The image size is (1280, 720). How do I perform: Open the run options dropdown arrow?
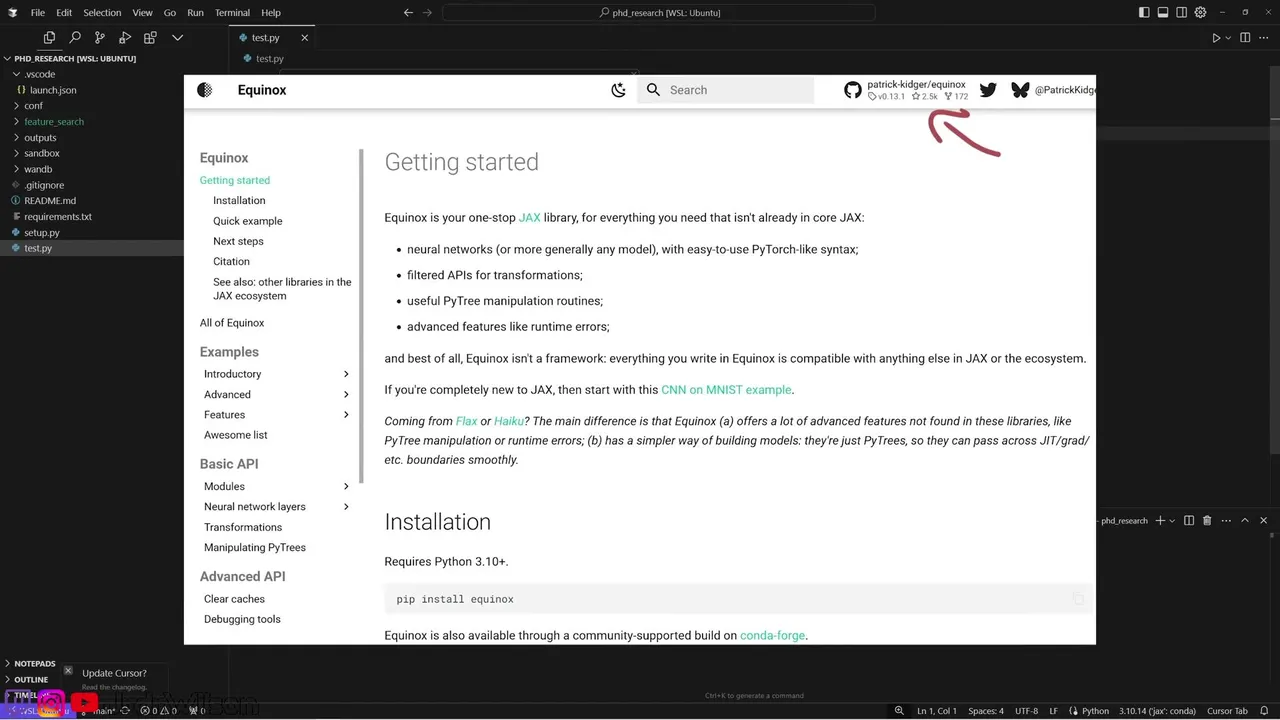(x=1228, y=38)
